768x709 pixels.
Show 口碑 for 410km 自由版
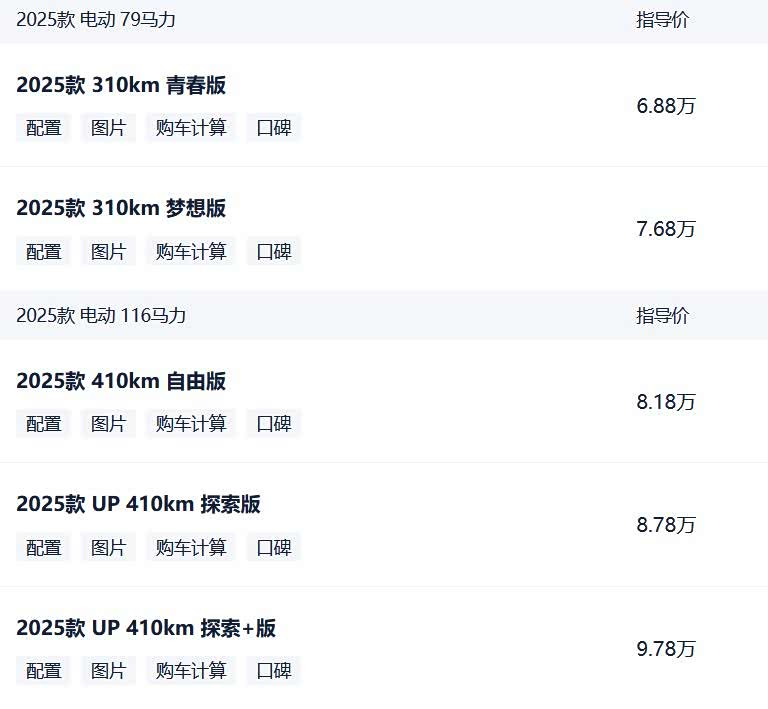(274, 424)
